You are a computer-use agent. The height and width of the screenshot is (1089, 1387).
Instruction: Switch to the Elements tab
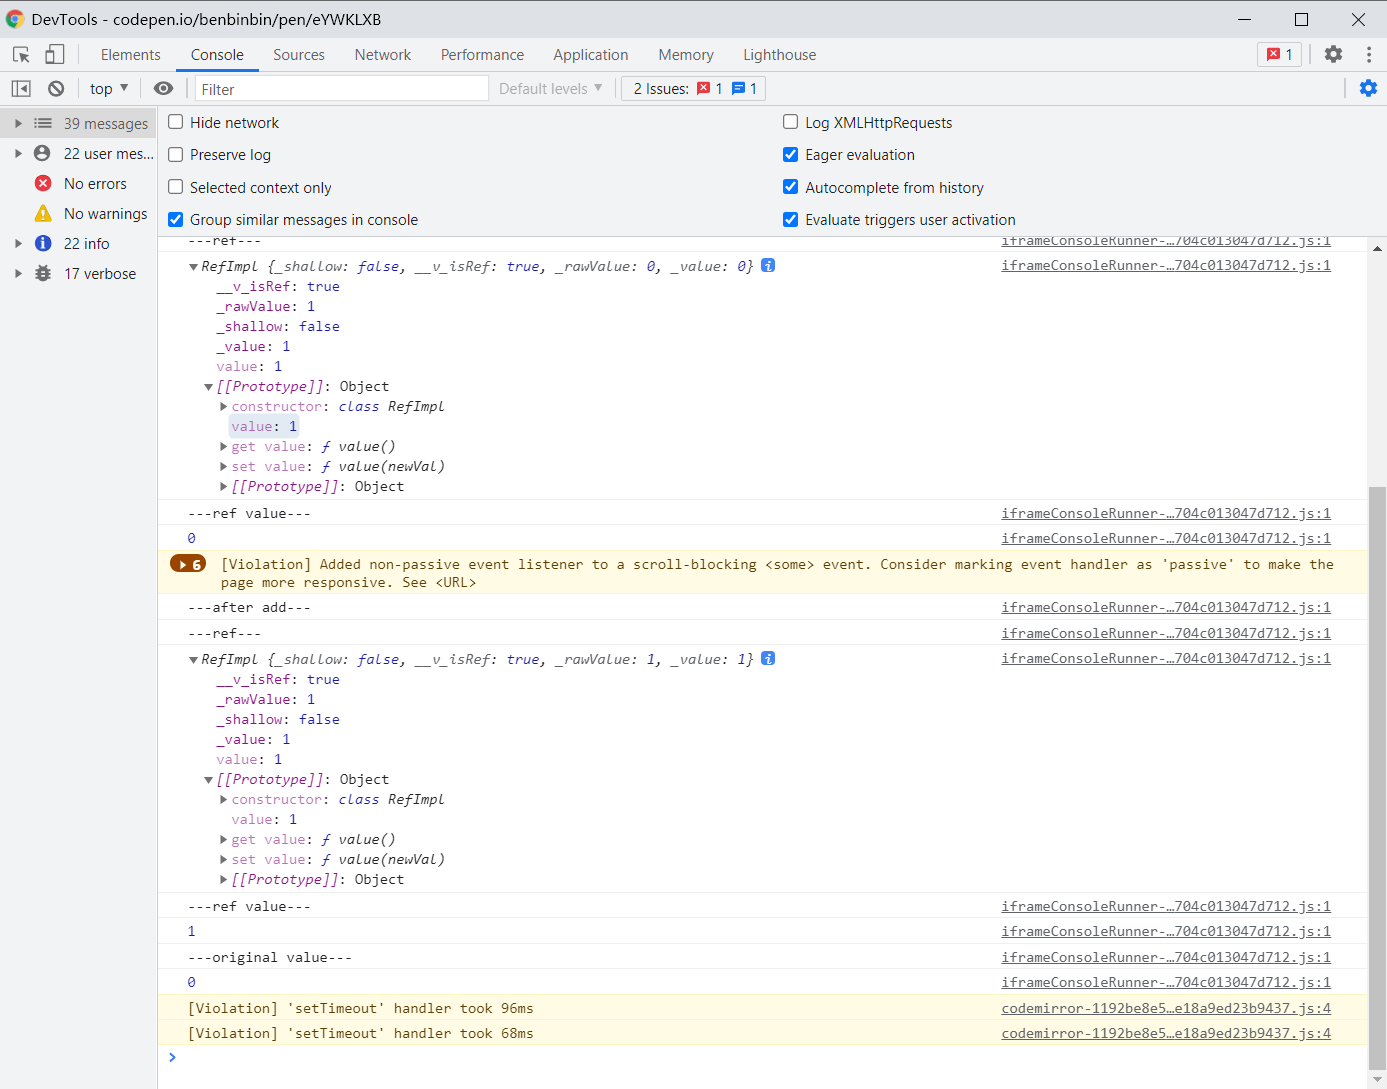point(130,55)
